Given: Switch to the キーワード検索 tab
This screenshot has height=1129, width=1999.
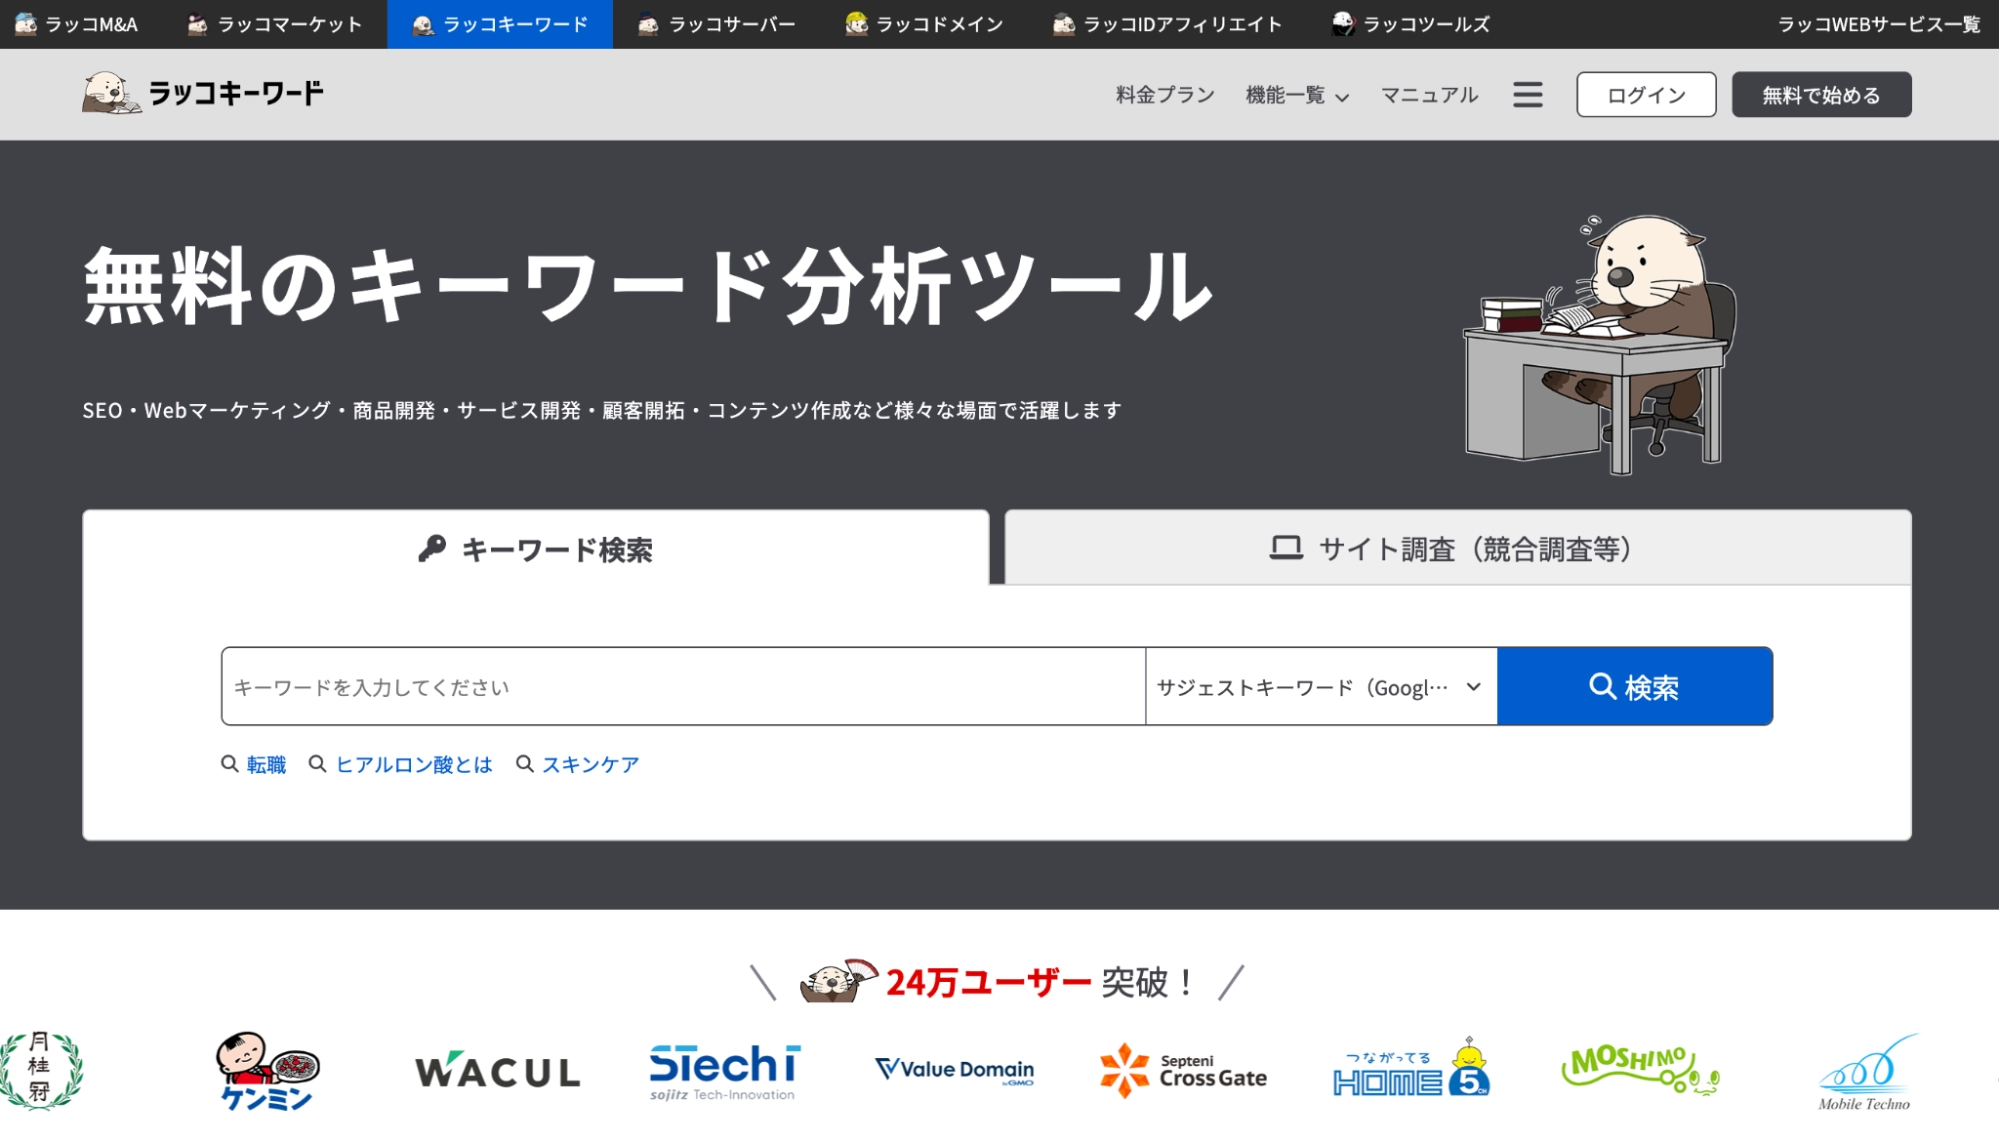Looking at the screenshot, I should pos(536,548).
